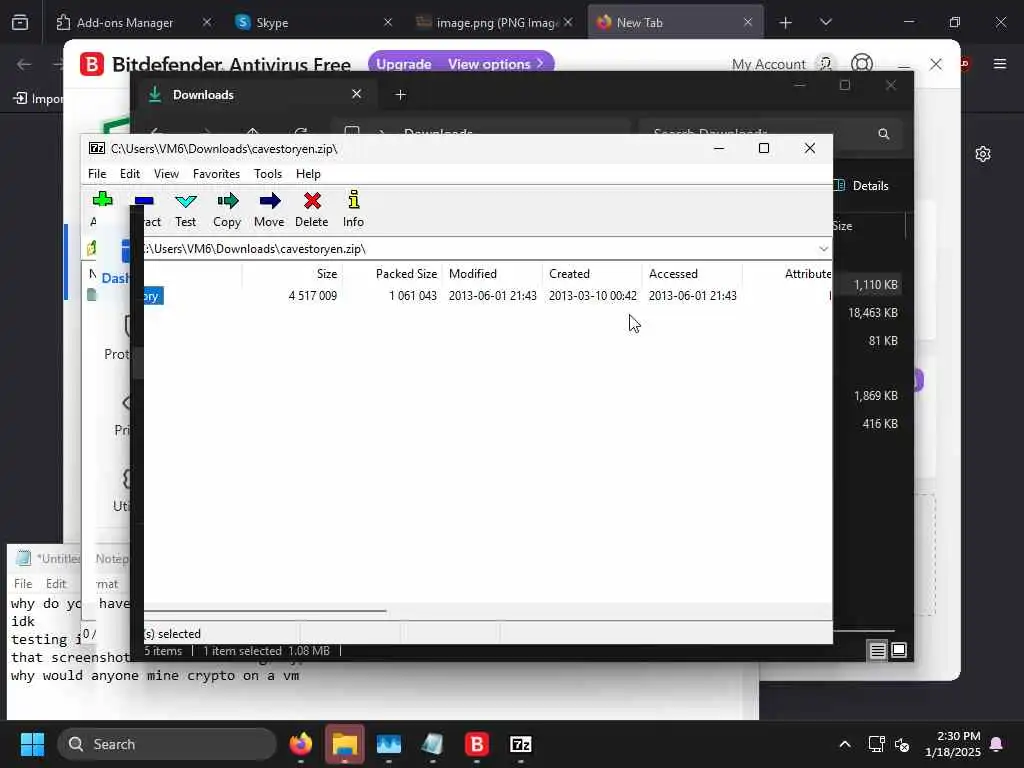The width and height of the screenshot is (1024, 768).
Task: Open a new tab in File Explorer Downloads window
Action: pos(400,95)
